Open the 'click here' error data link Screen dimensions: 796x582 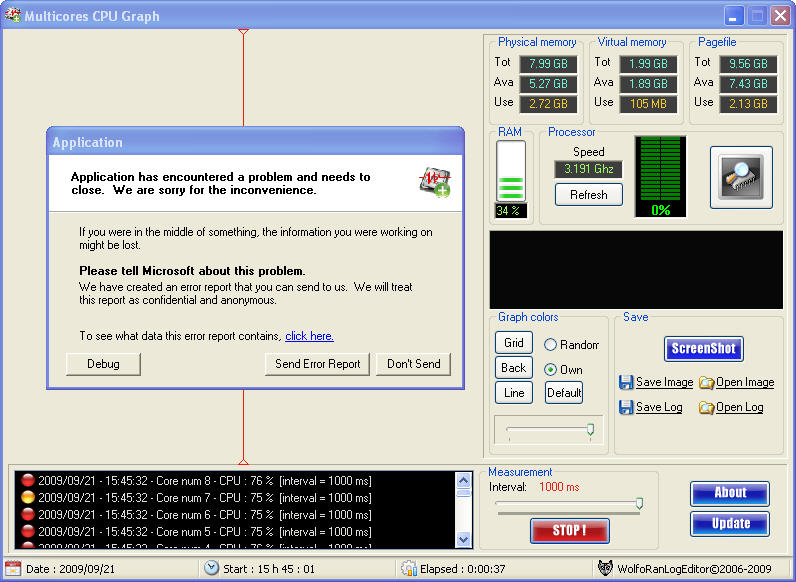[309, 336]
